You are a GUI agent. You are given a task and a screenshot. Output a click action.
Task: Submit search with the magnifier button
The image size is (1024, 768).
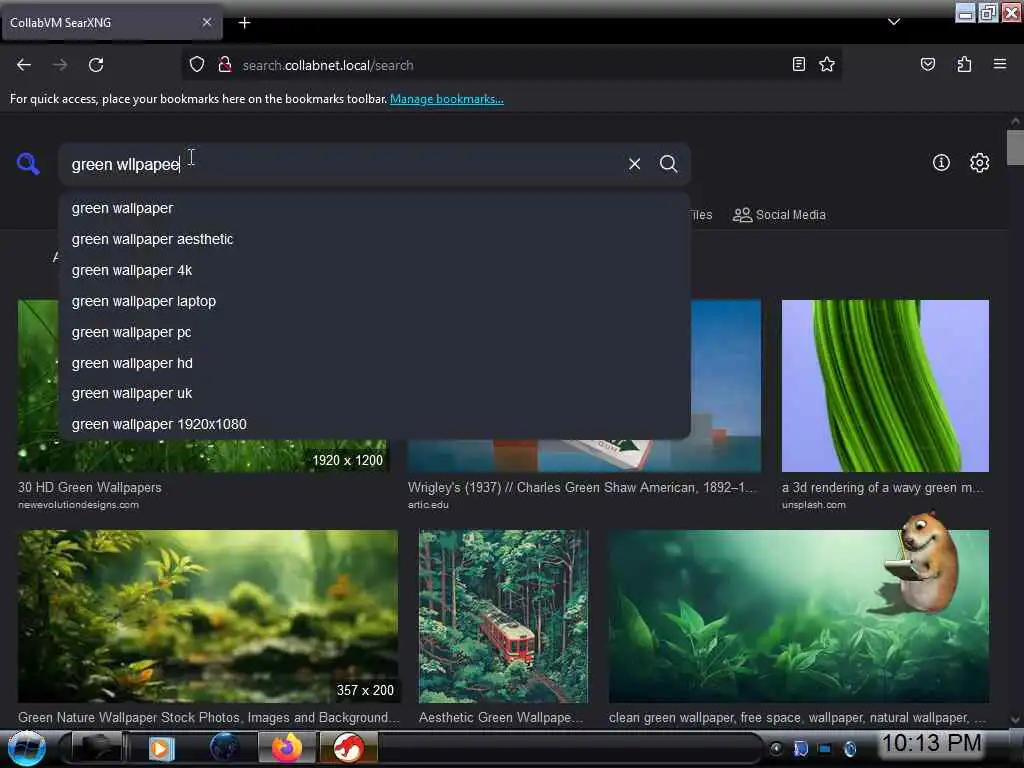(668, 164)
